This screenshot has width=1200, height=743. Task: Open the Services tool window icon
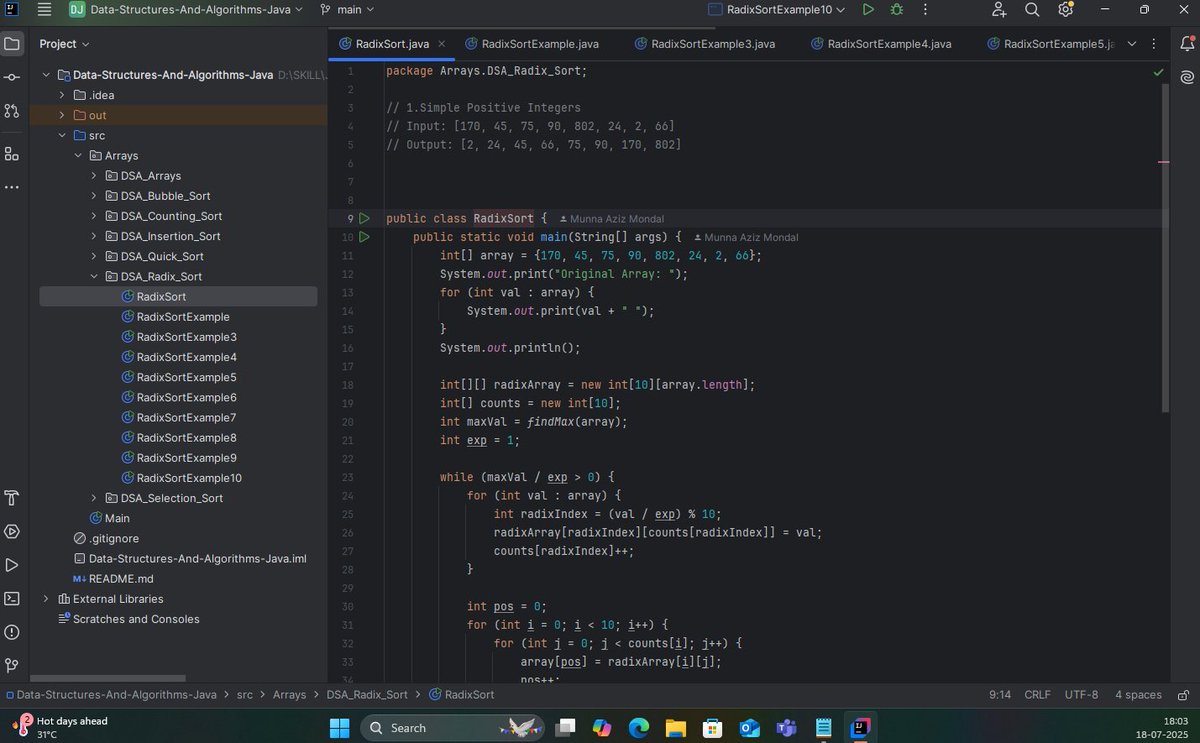12,531
